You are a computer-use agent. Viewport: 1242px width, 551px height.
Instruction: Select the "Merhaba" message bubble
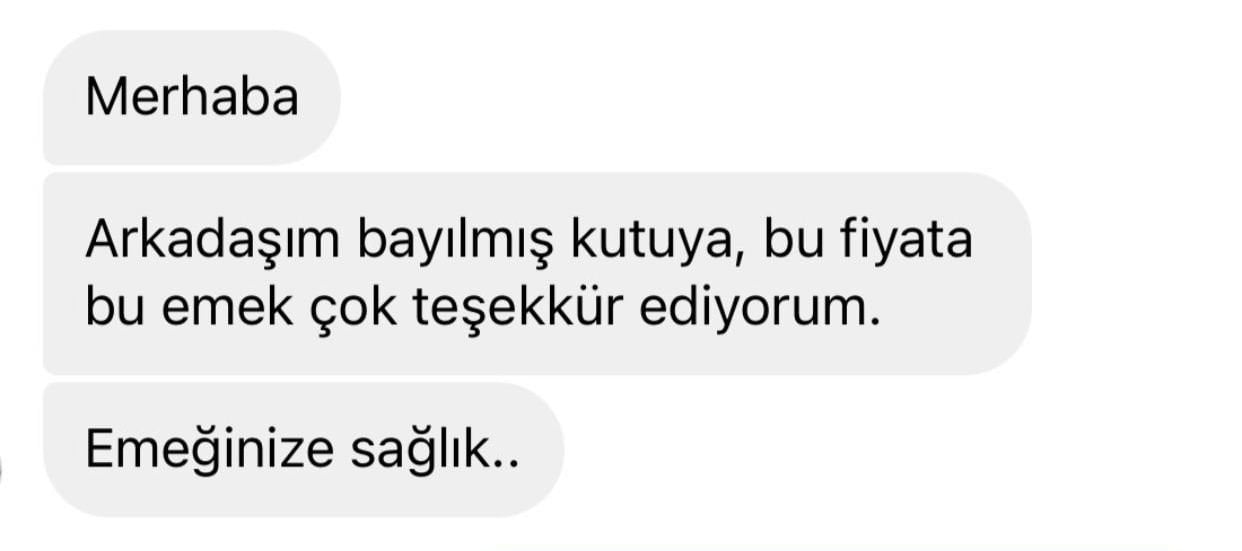192,98
